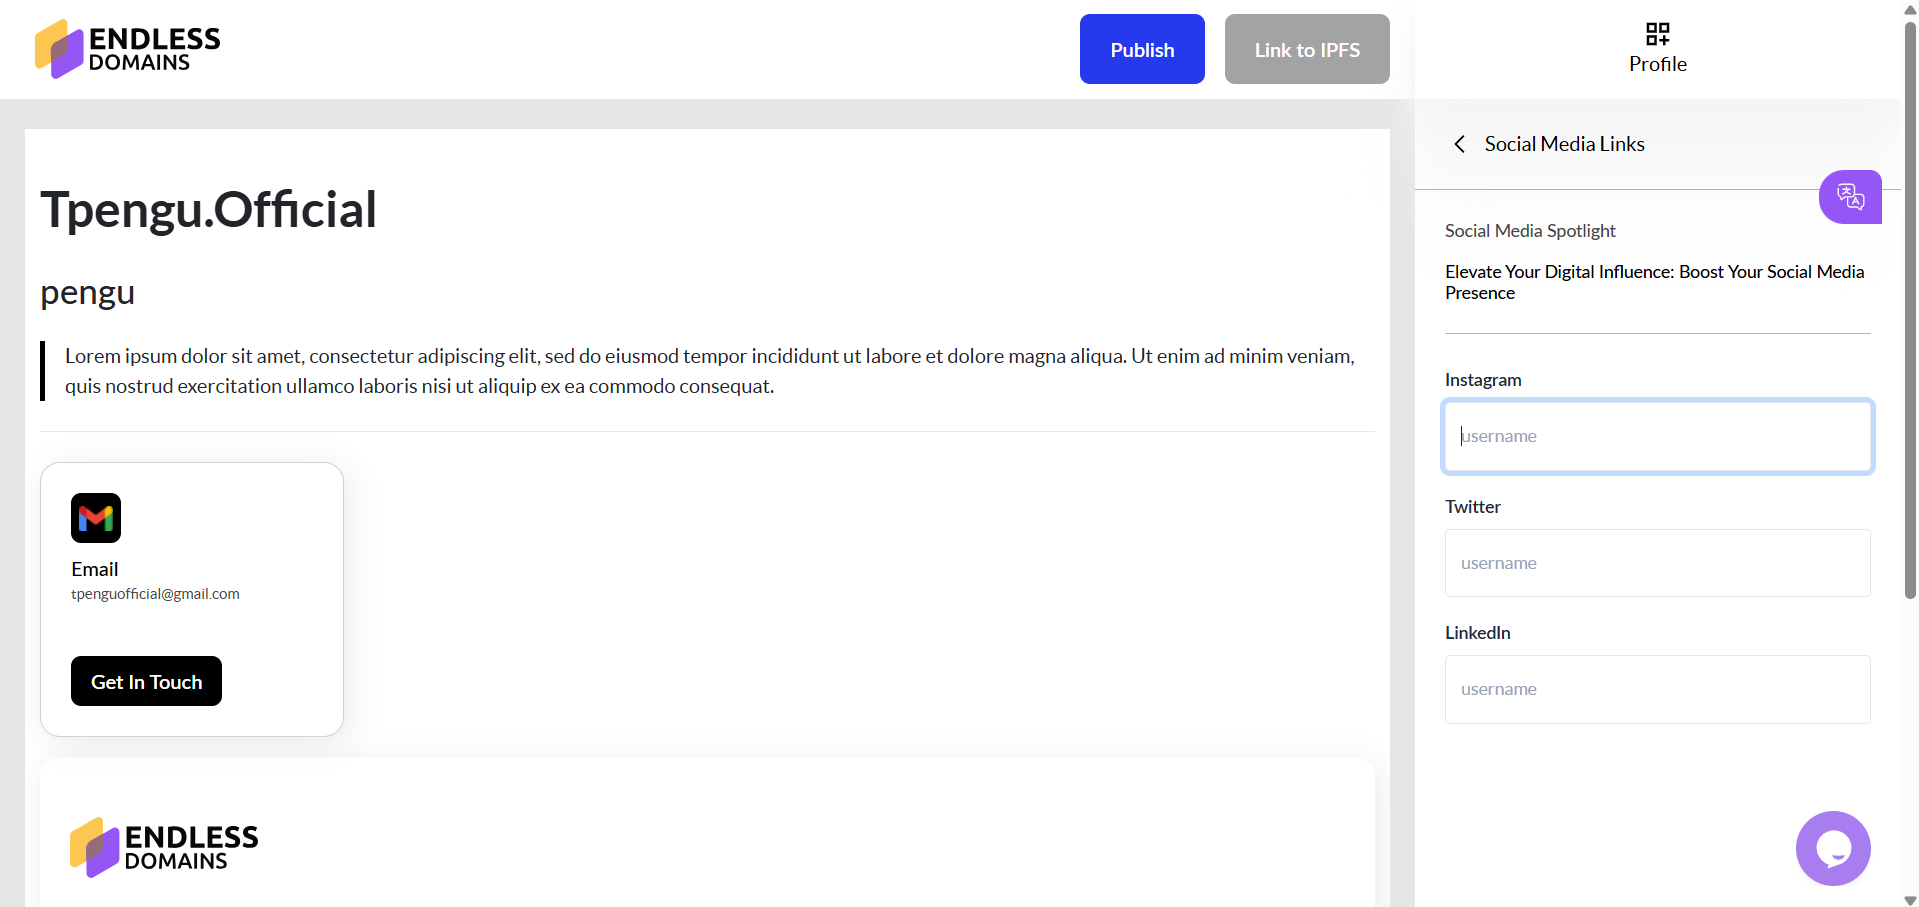Open the purple chat bubble widget

[x=1832, y=848]
